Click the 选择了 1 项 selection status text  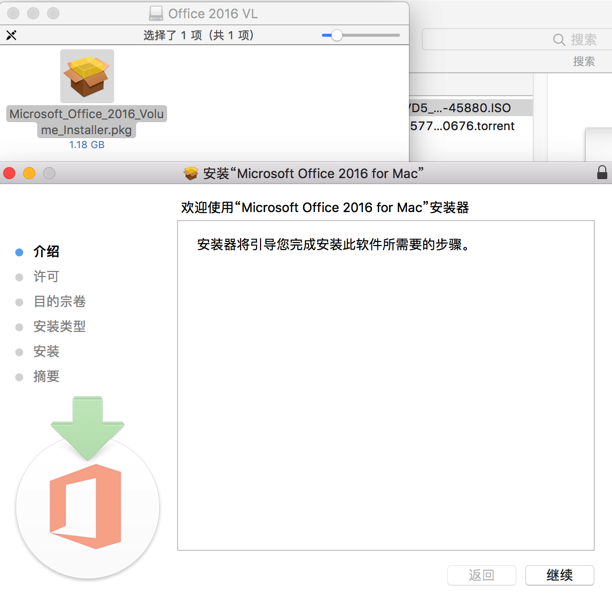198,35
